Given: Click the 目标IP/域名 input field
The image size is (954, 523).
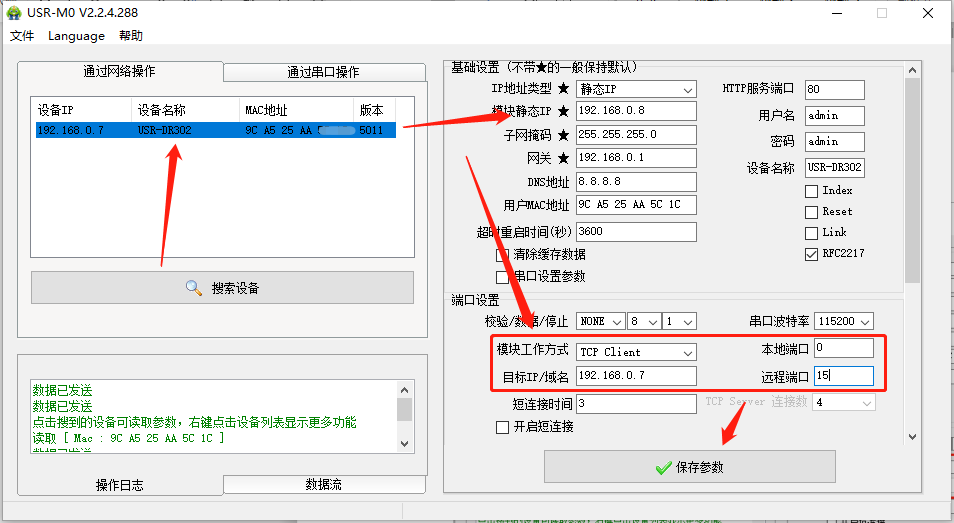Looking at the screenshot, I should click(636, 376).
